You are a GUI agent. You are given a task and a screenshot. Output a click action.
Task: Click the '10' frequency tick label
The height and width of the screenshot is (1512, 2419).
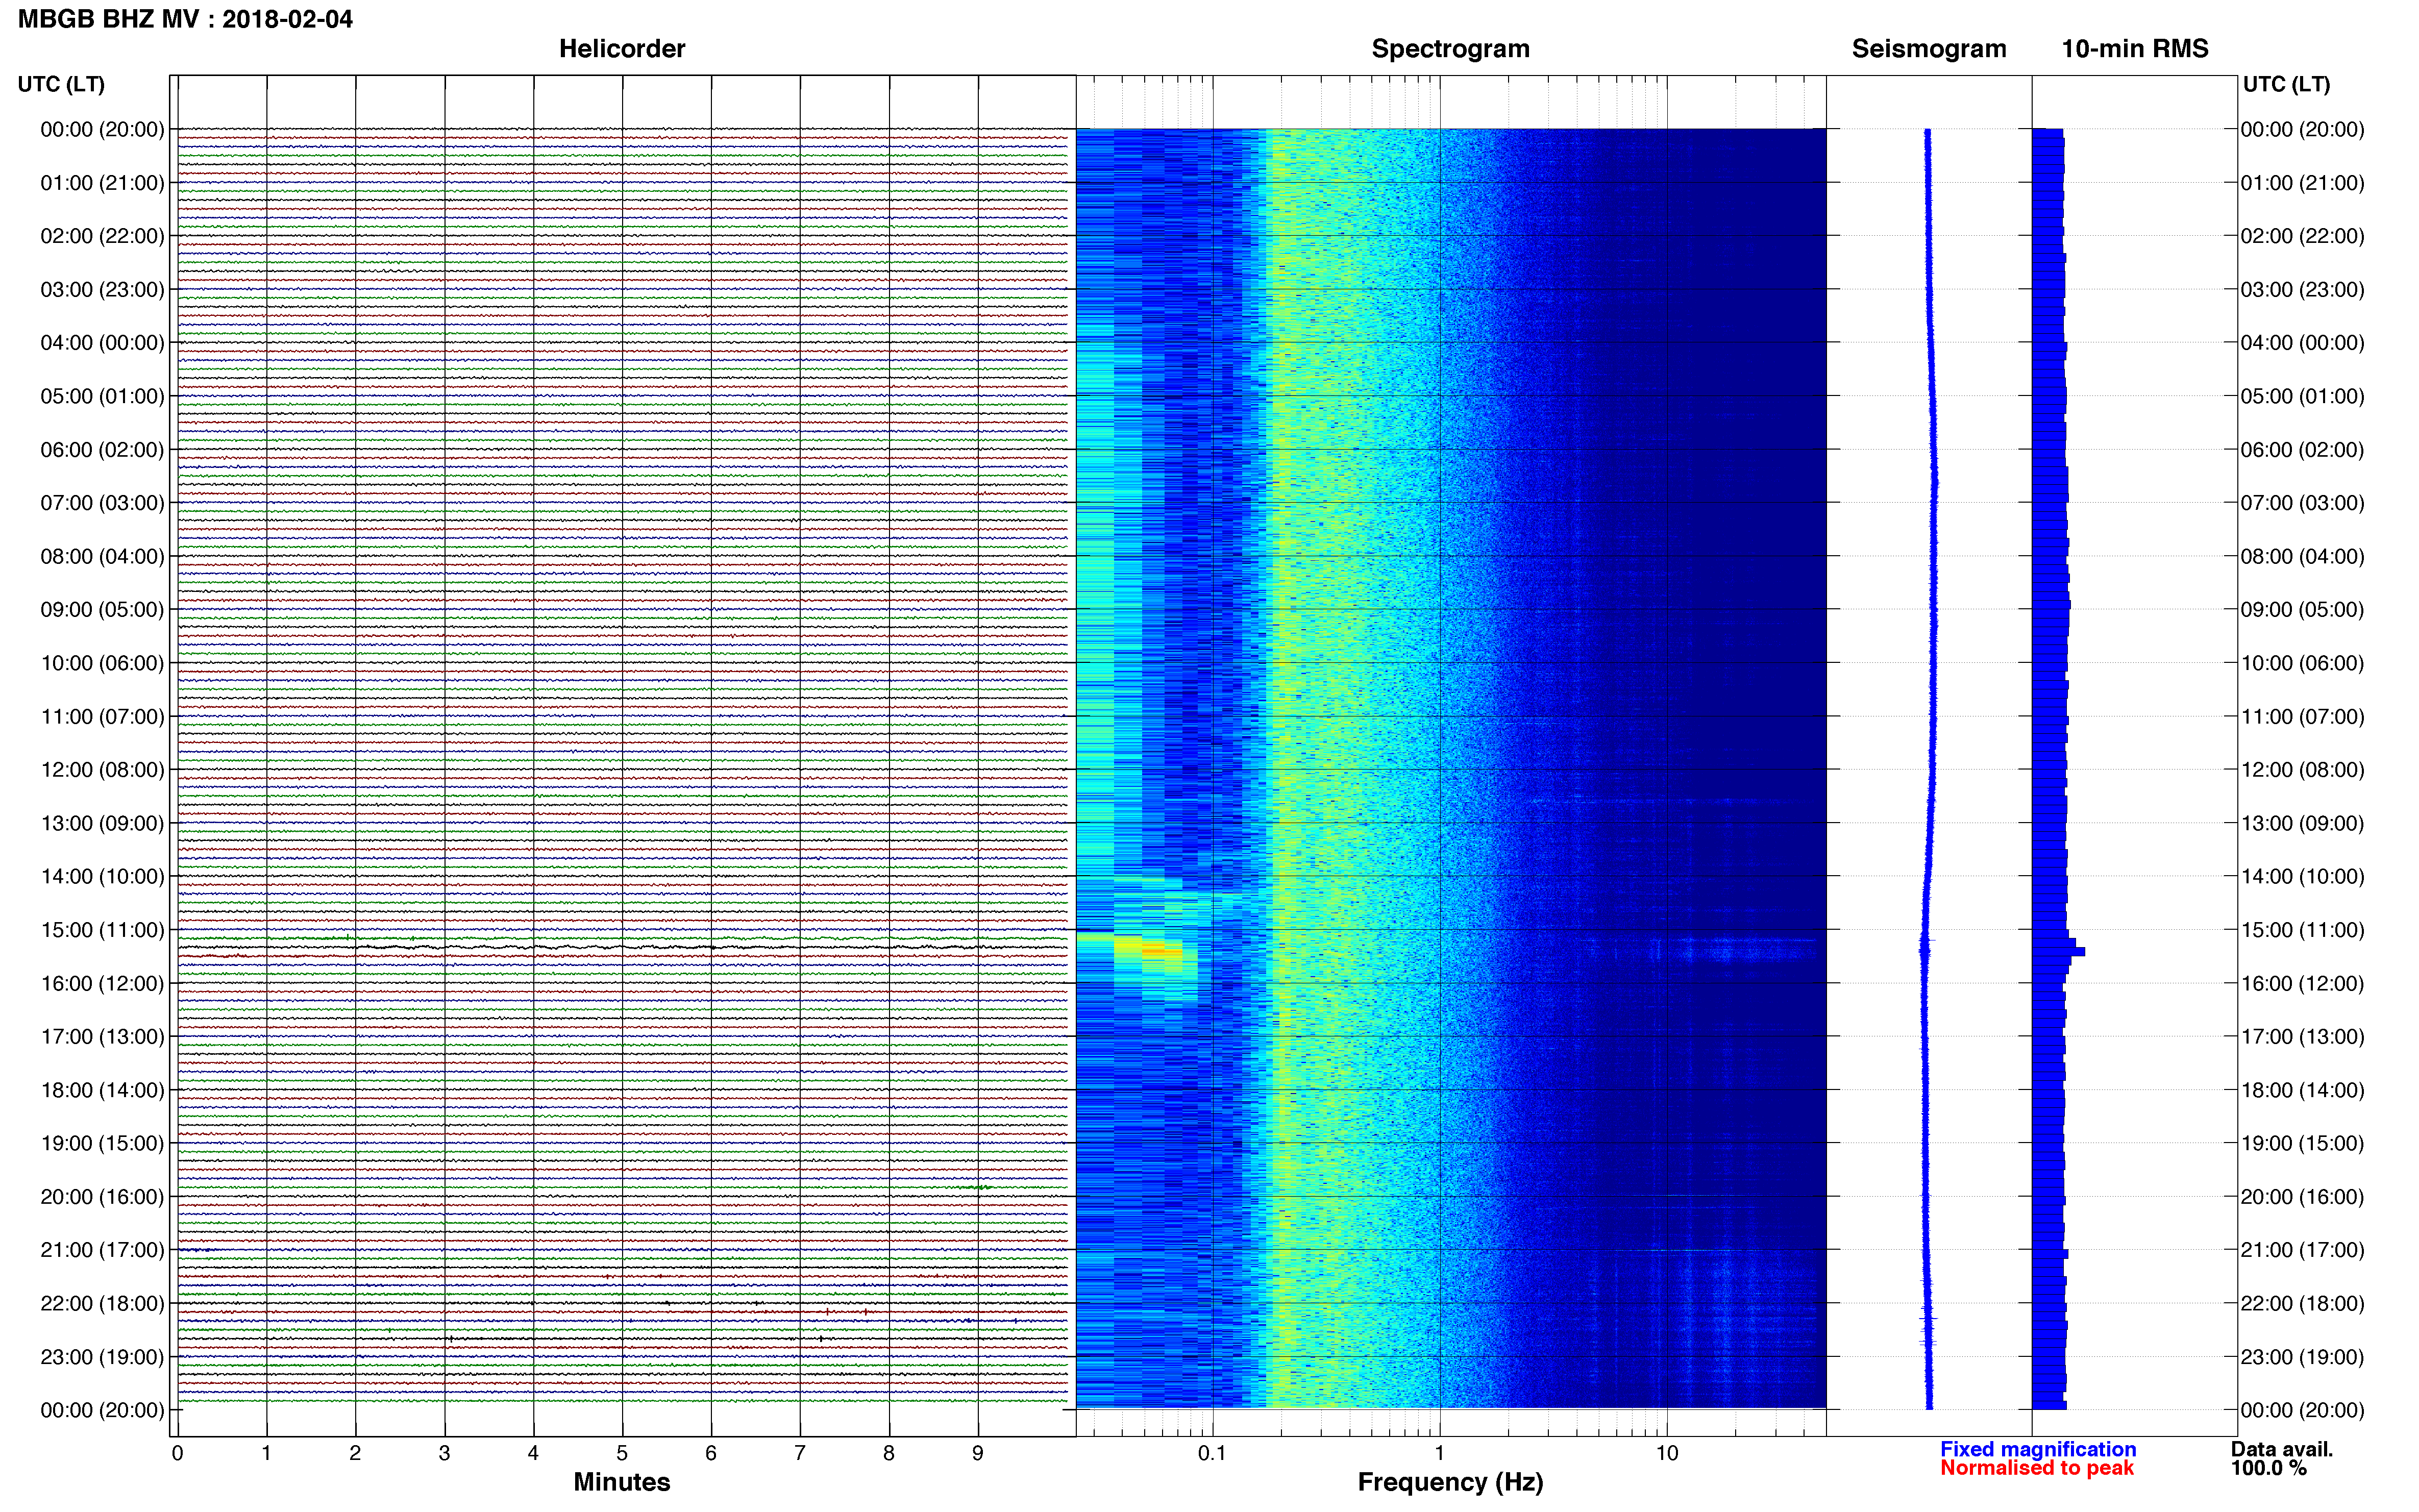pyautogui.click(x=1667, y=1453)
